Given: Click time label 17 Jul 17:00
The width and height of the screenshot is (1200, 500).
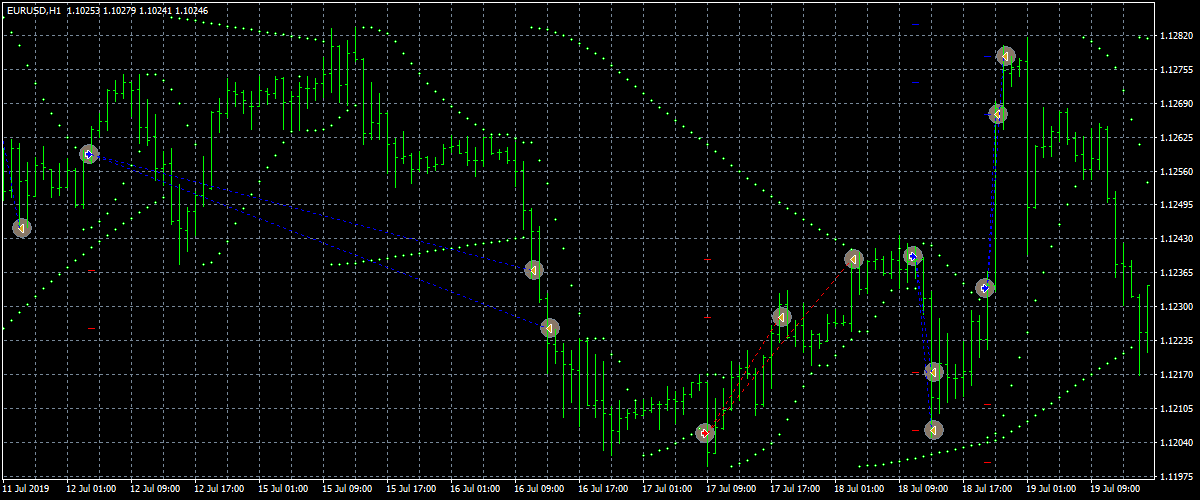Looking at the screenshot, I should pos(794,490).
